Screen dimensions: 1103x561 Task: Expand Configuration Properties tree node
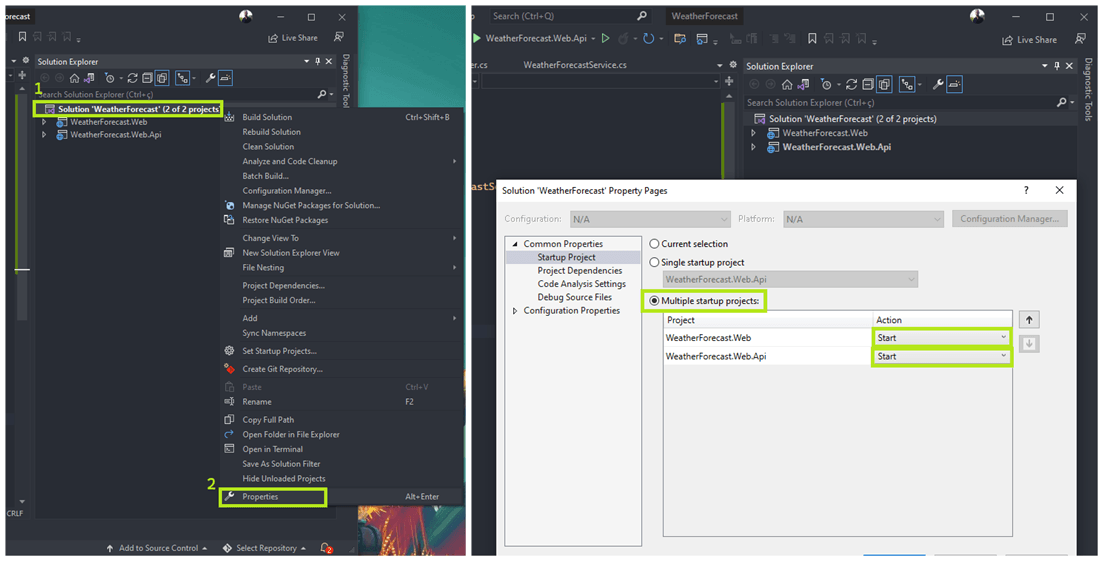point(515,311)
